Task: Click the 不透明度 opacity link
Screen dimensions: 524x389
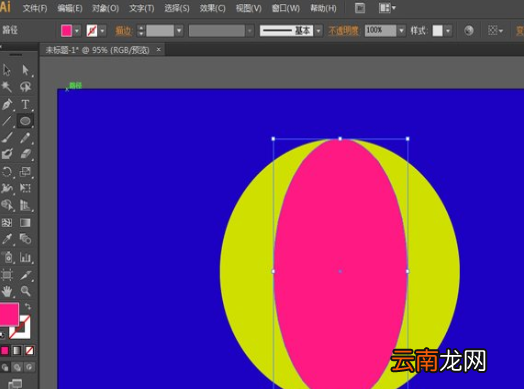Action: tap(343, 31)
